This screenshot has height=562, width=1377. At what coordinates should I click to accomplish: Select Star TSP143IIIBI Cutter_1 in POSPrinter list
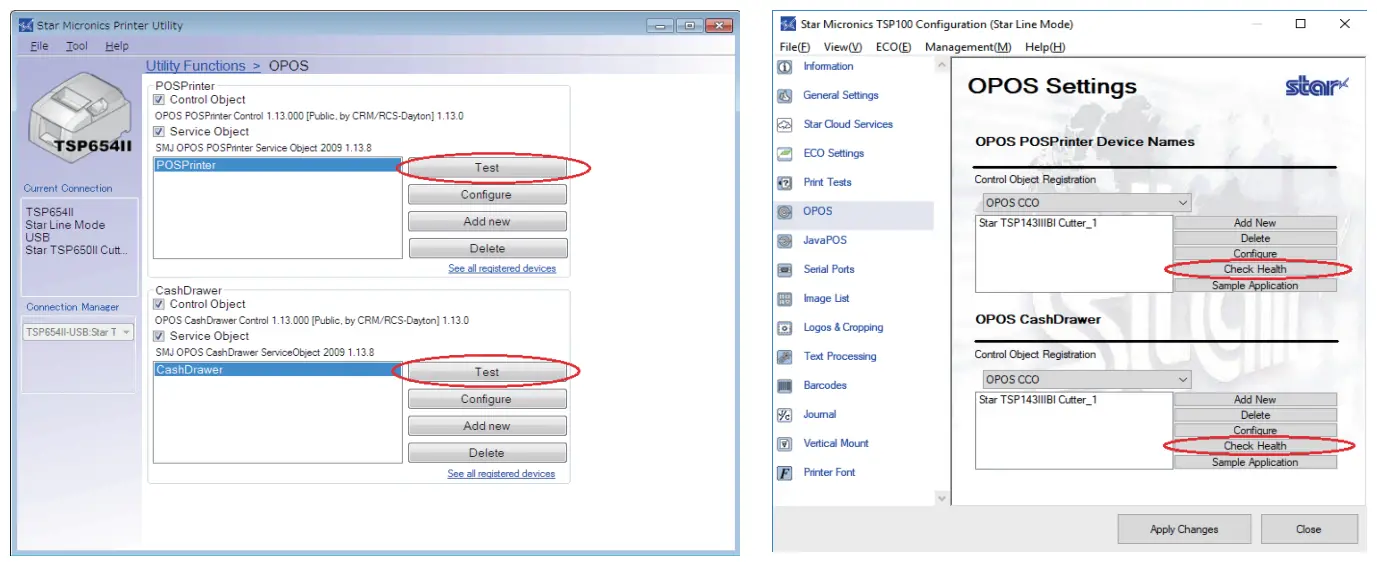tap(1037, 223)
